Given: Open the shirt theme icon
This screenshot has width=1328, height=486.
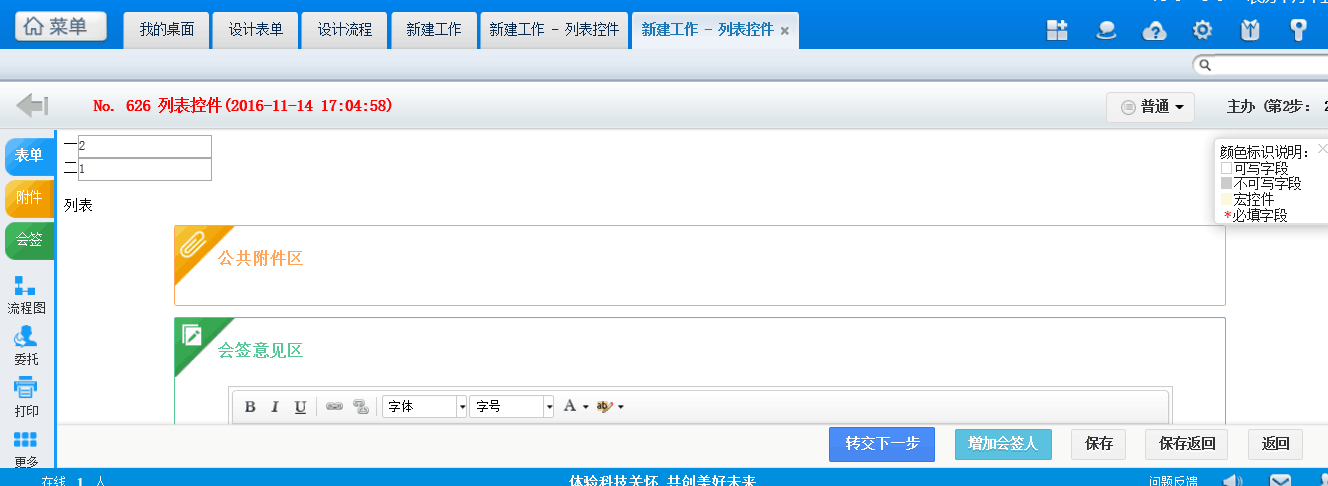Looking at the screenshot, I should pyautogui.click(x=1250, y=30).
